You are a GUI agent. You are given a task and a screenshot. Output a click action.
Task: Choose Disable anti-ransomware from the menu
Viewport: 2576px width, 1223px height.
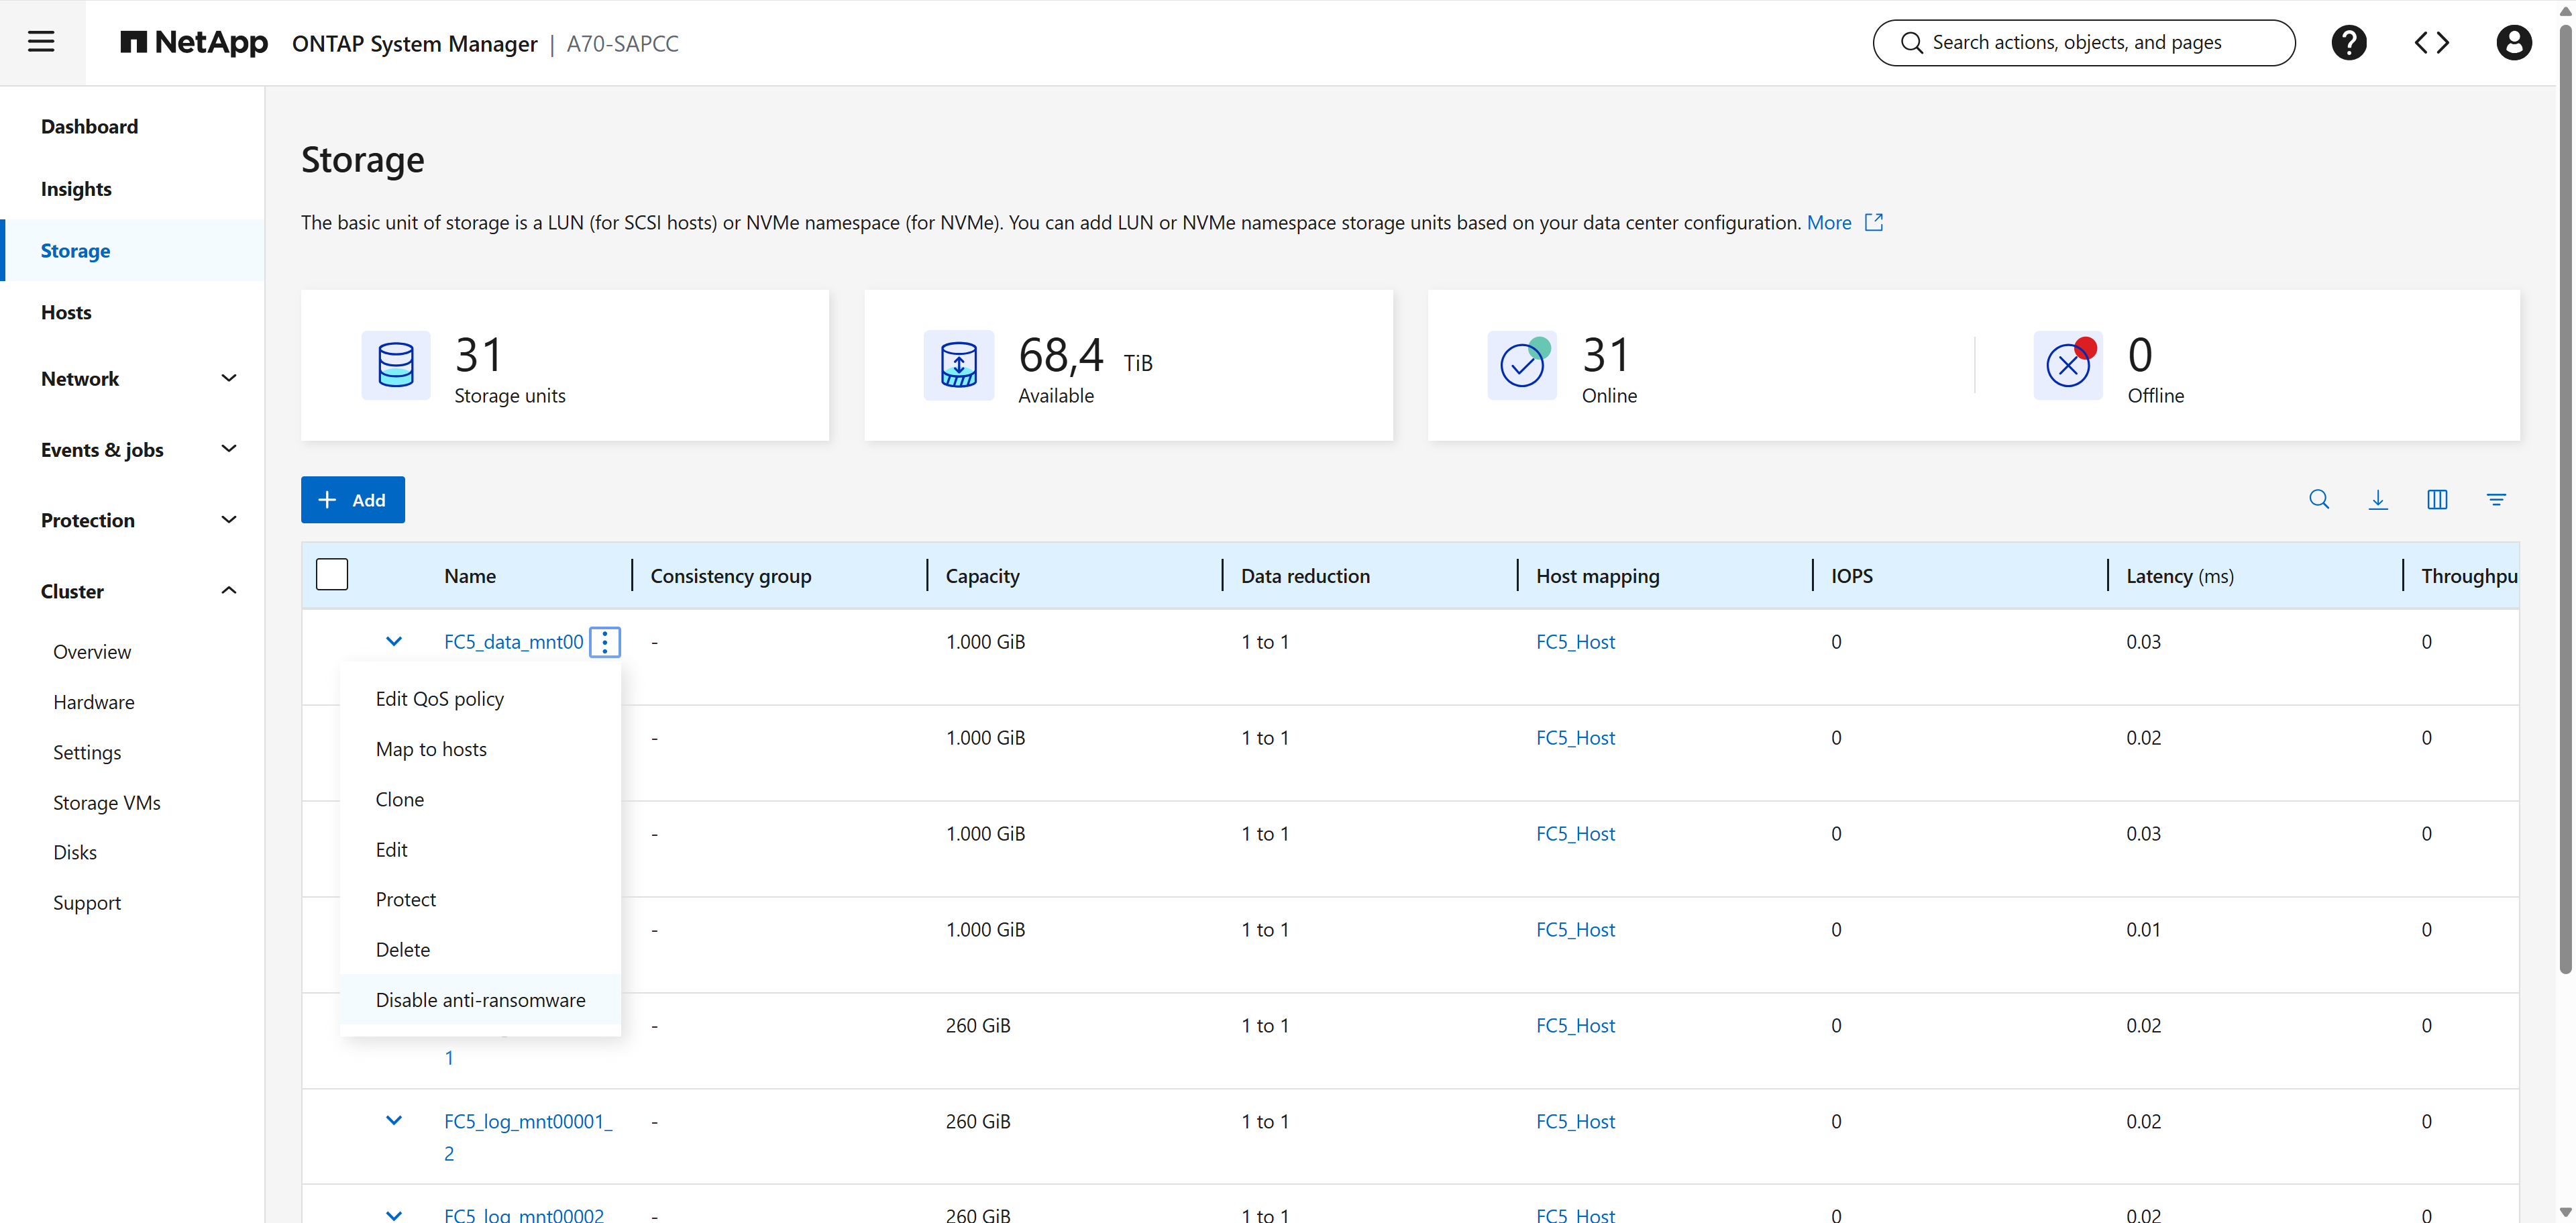(480, 999)
